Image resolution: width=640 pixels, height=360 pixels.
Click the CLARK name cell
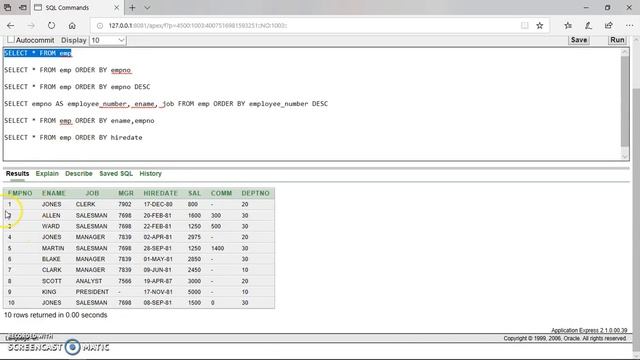coord(51,270)
